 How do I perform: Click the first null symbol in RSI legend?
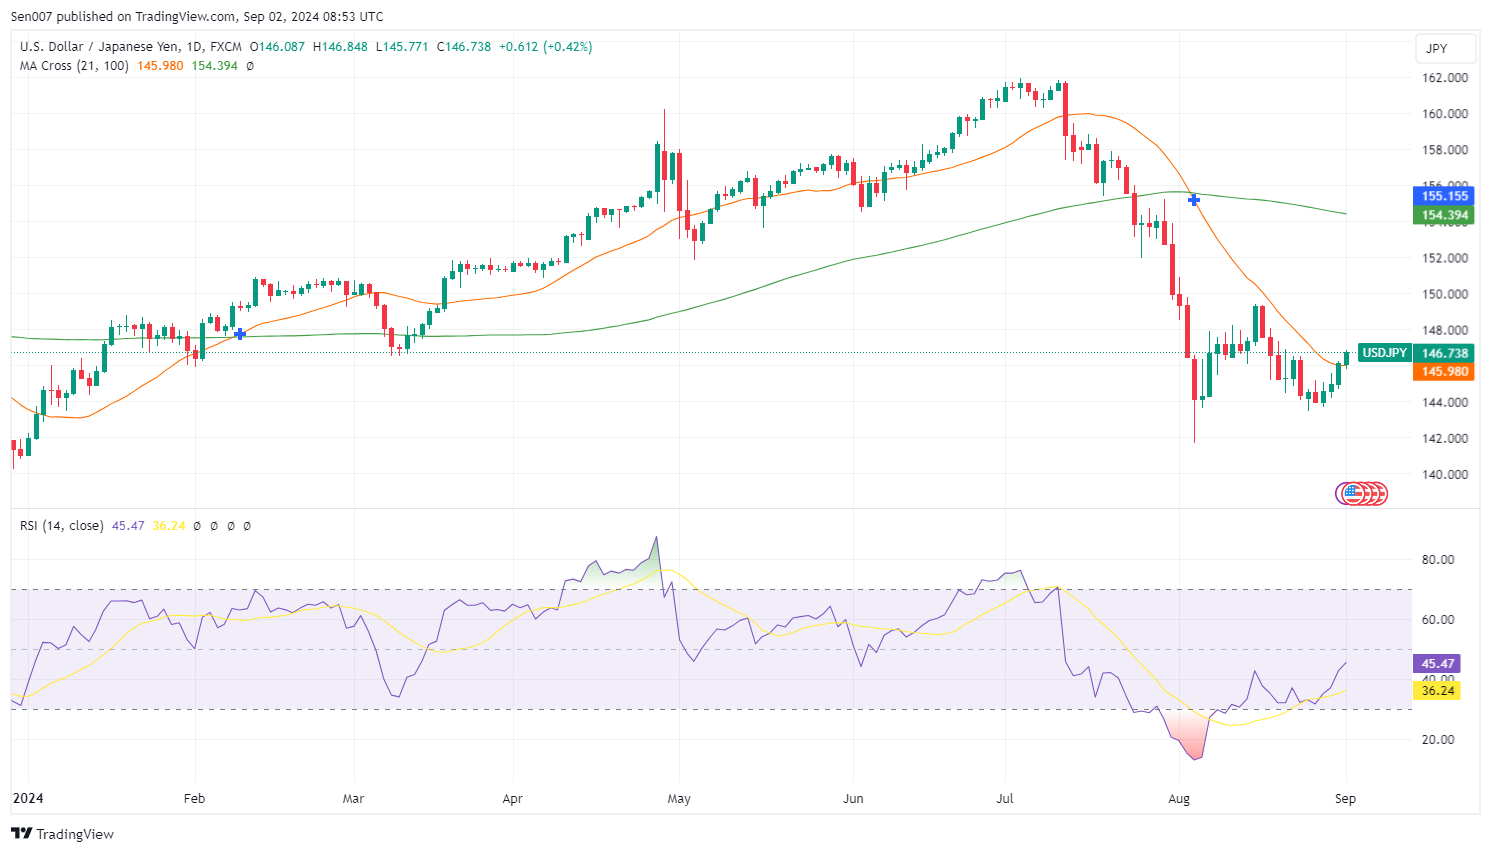(x=197, y=526)
